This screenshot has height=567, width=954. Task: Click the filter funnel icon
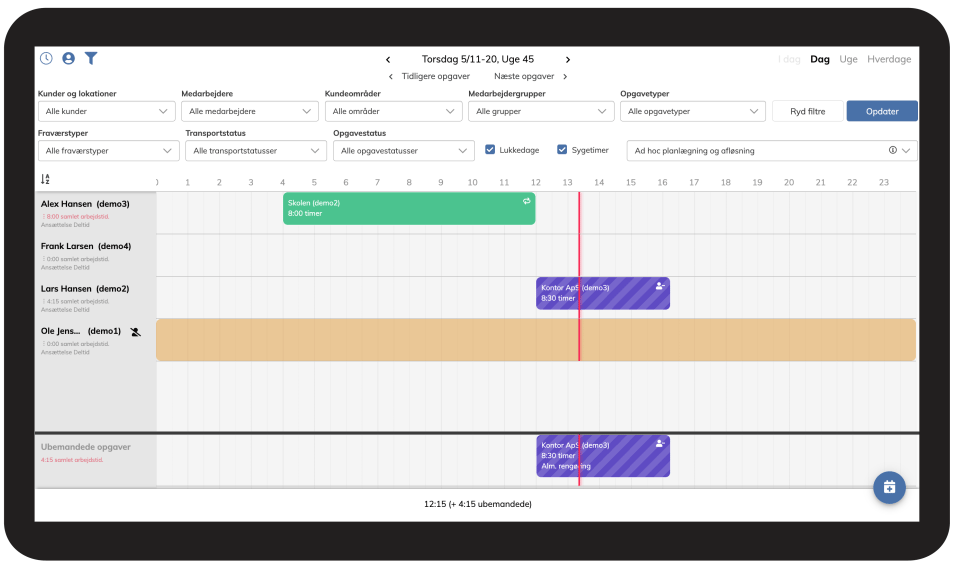point(91,58)
